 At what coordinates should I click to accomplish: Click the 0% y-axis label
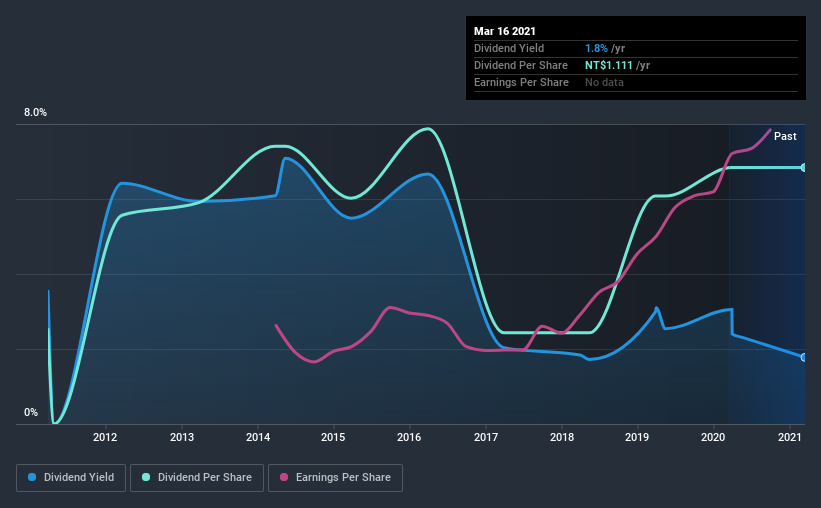click(x=31, y=413)
